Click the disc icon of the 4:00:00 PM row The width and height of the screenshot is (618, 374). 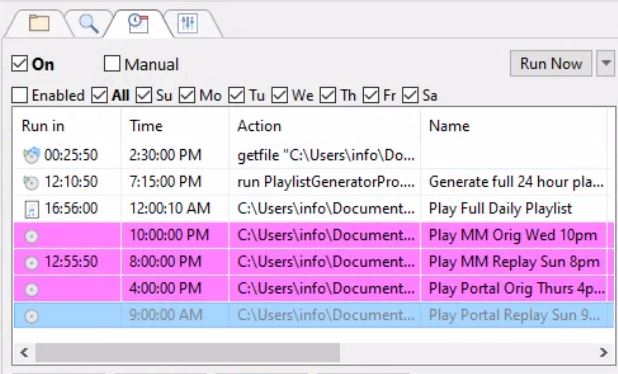[x=32, y=290]
